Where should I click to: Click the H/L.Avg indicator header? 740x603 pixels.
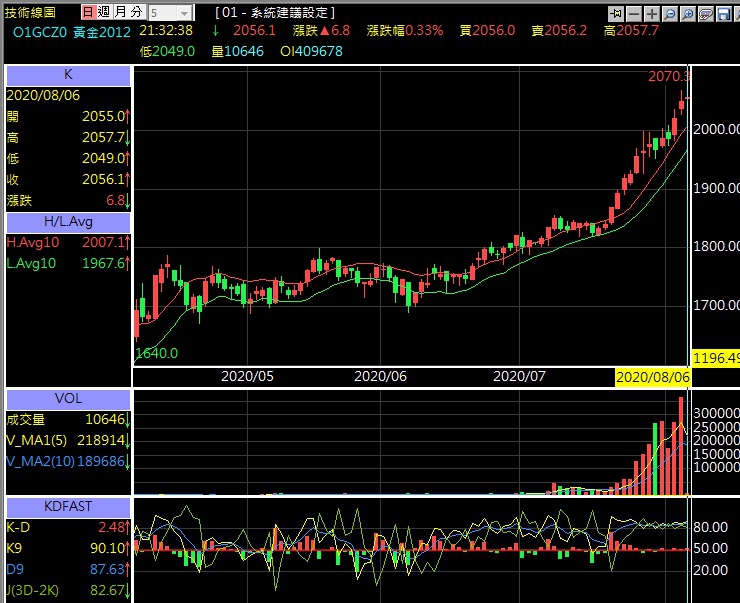(68, 222)
